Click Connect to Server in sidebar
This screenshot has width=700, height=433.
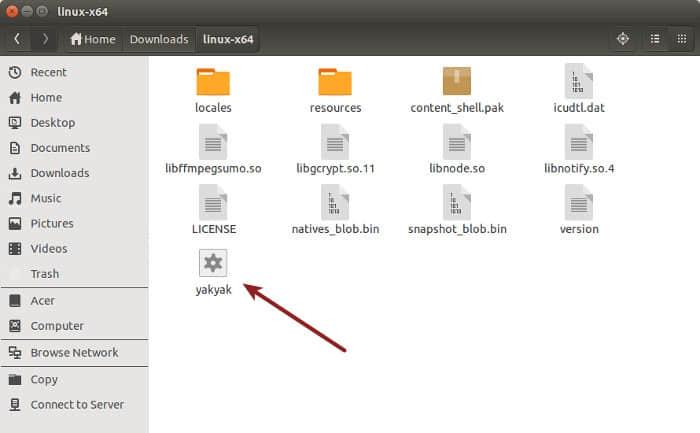pos(77,404)
